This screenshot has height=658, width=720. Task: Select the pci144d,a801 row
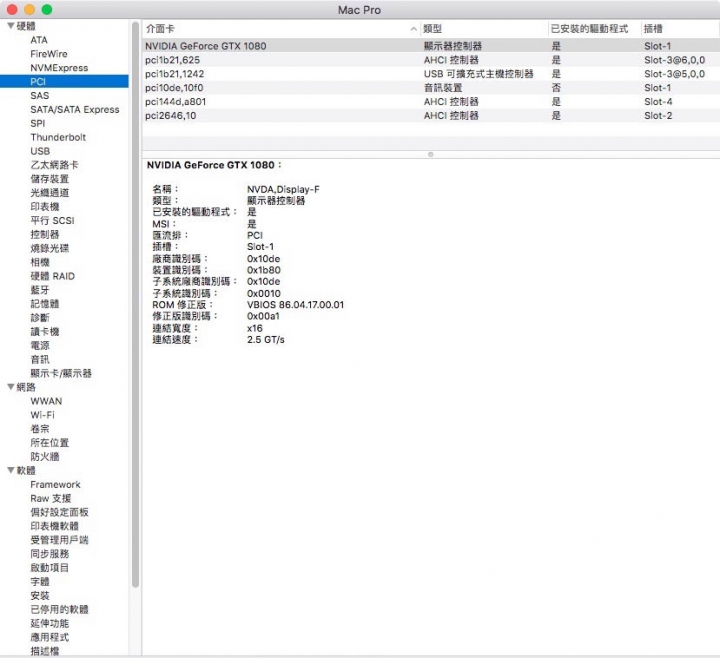(431, 101)
